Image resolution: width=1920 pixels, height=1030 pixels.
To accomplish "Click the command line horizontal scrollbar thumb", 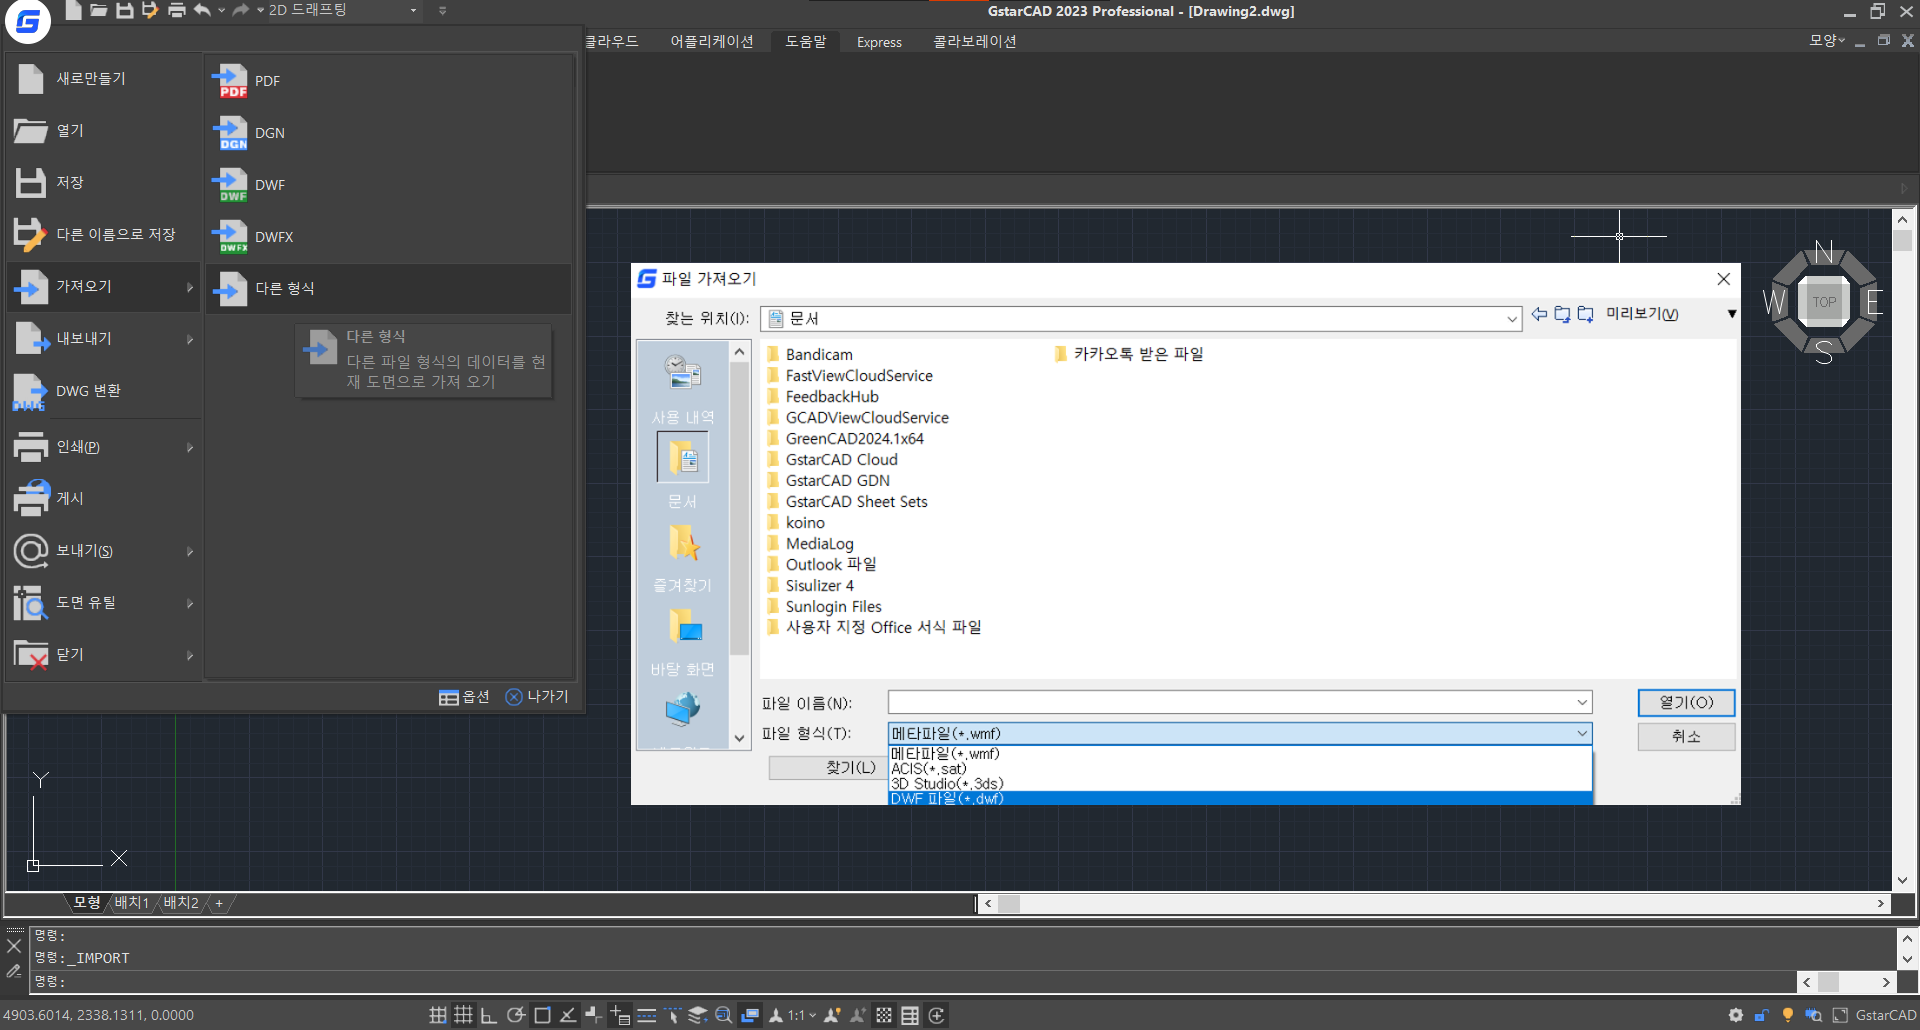I will (1829, 982).
